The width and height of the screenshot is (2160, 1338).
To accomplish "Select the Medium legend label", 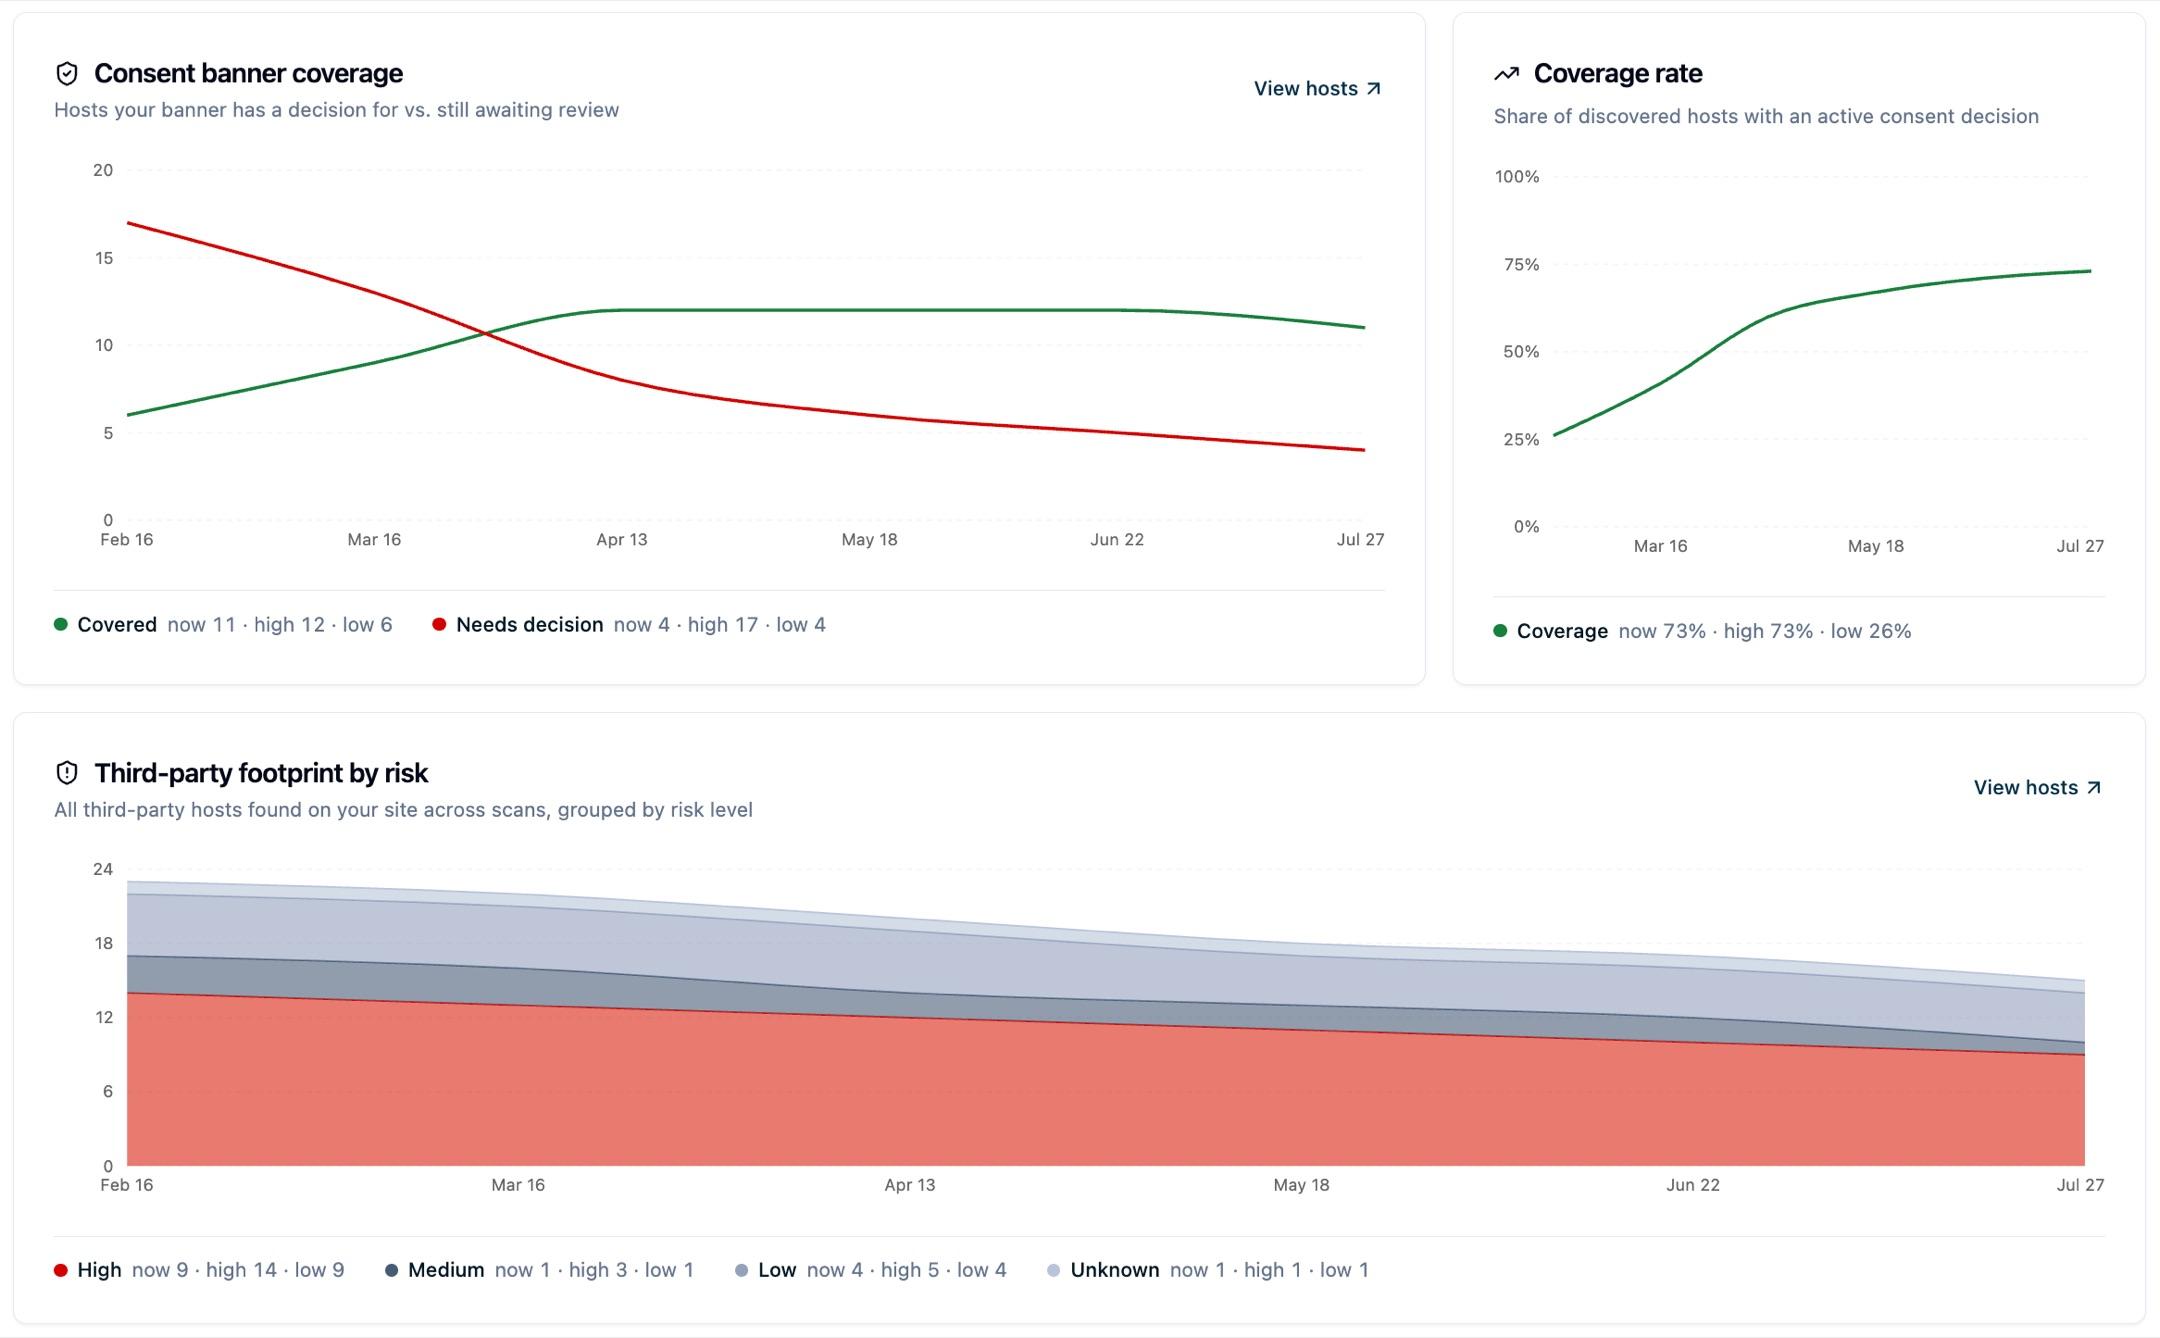I will click(446, 1270).
